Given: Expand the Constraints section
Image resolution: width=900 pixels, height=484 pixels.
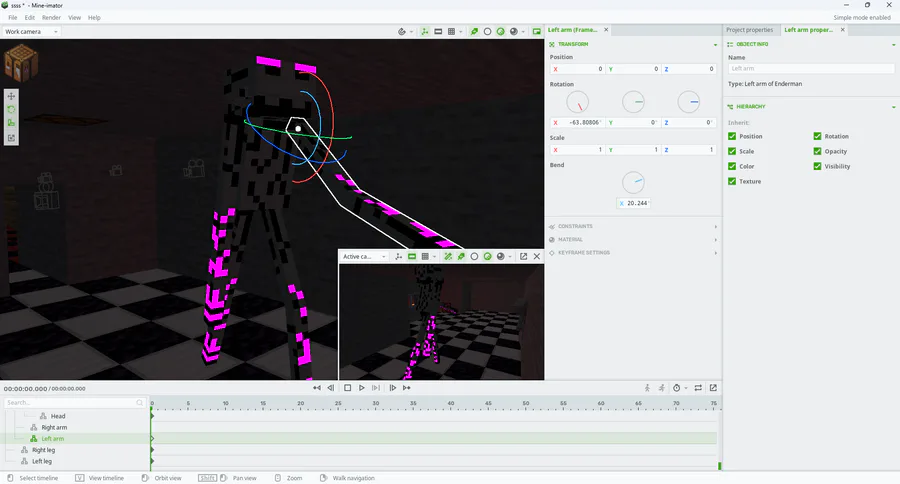Looking at the screenshot, I should 633,226.
